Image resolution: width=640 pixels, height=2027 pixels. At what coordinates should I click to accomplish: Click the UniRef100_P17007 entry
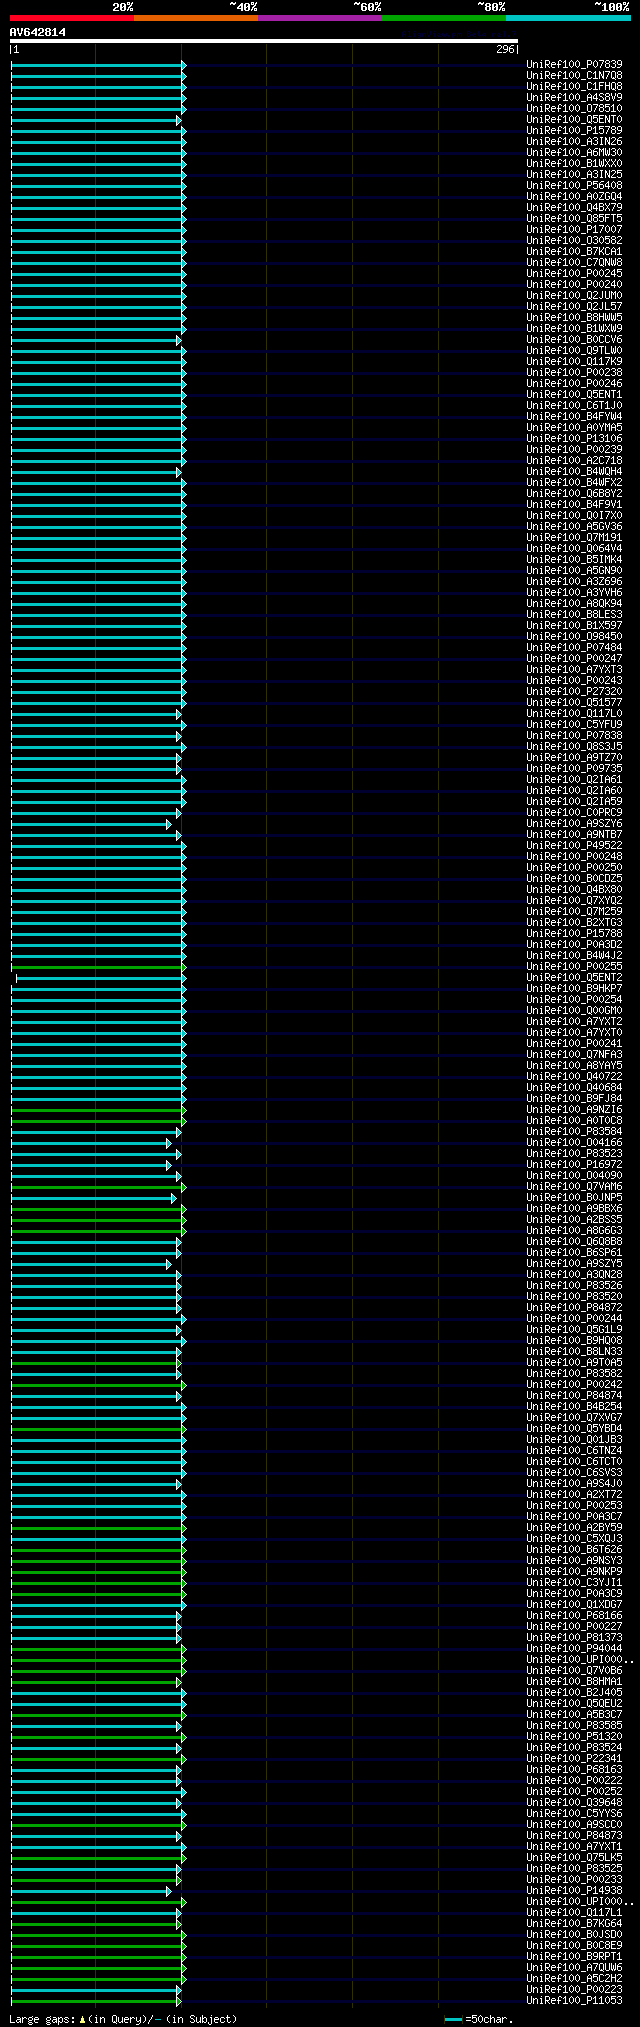[574, 229]
